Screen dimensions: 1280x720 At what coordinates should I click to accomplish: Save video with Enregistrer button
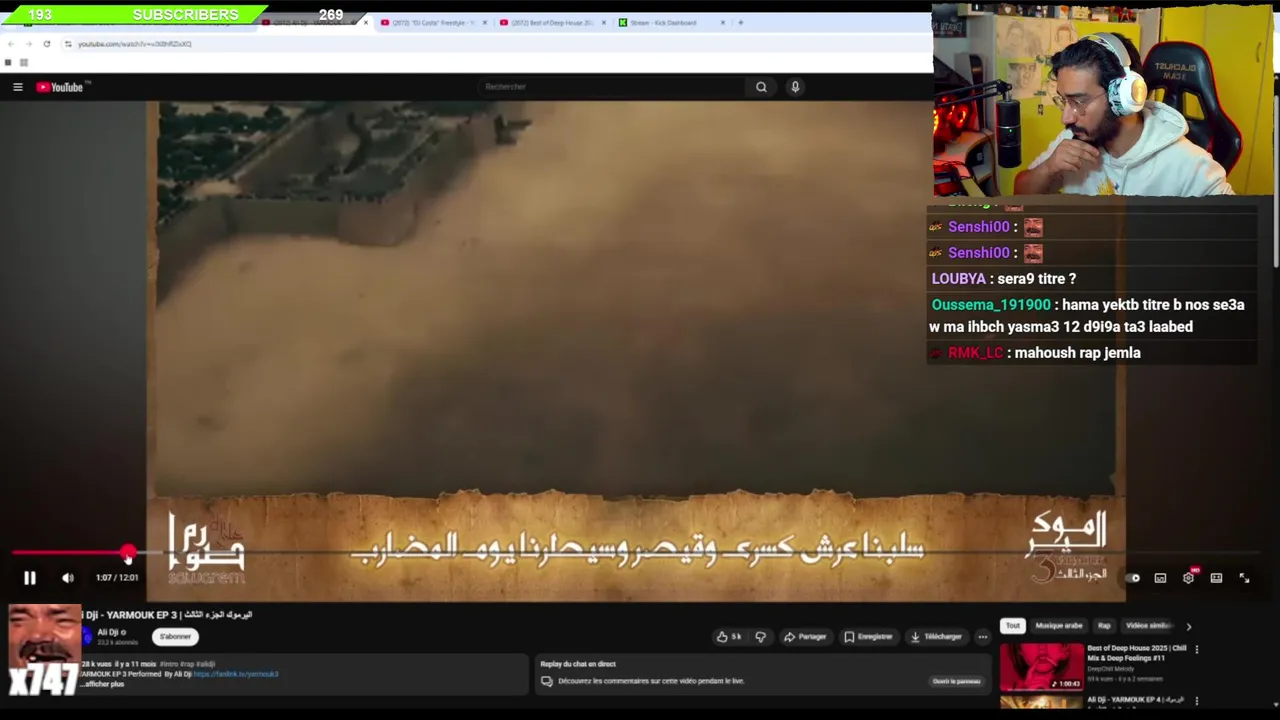868,637
